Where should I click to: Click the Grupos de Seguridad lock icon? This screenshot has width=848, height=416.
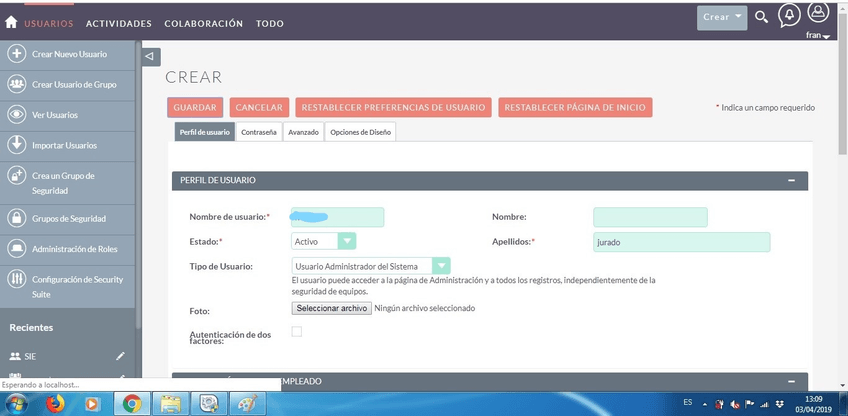tap(16, 218)
